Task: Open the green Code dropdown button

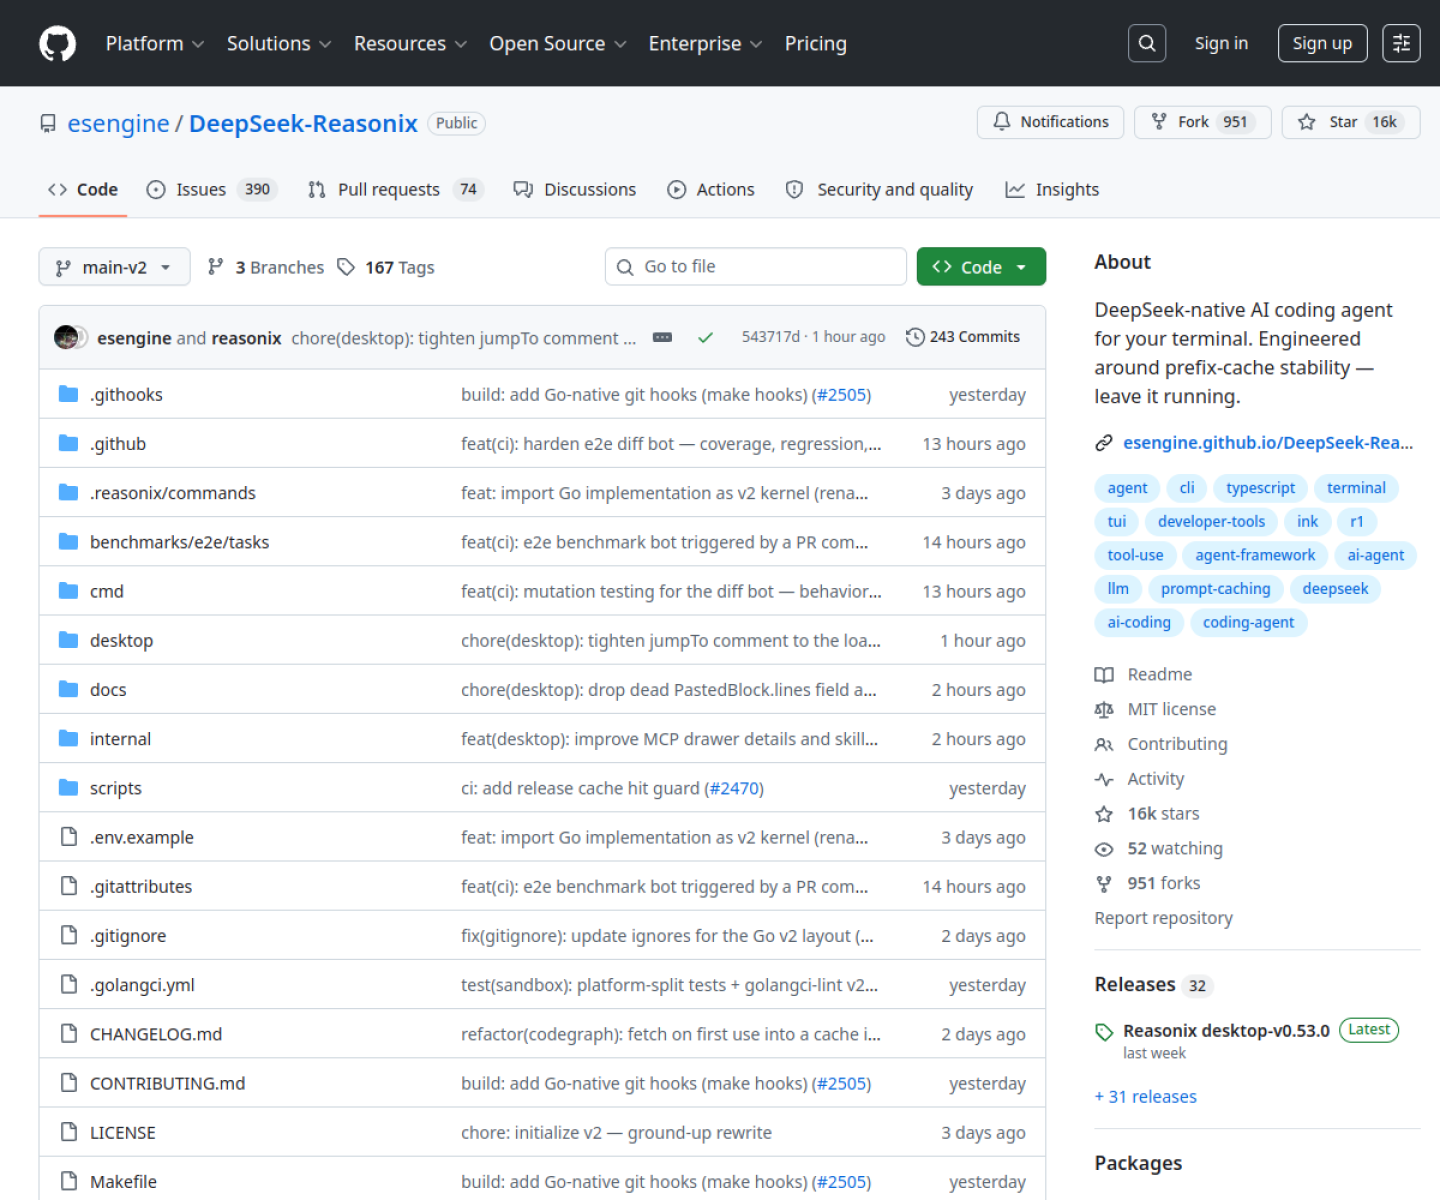Action: click(981, 267)
